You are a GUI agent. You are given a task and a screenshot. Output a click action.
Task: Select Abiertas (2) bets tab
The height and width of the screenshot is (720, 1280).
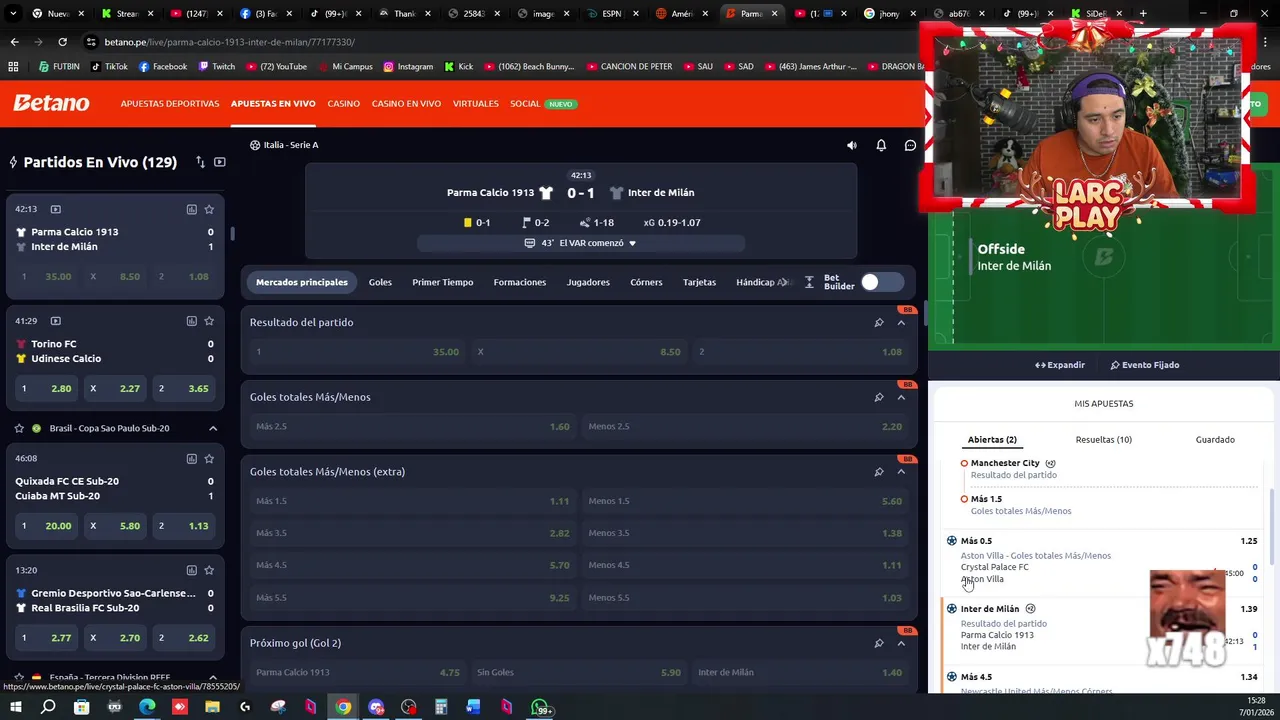992,440
